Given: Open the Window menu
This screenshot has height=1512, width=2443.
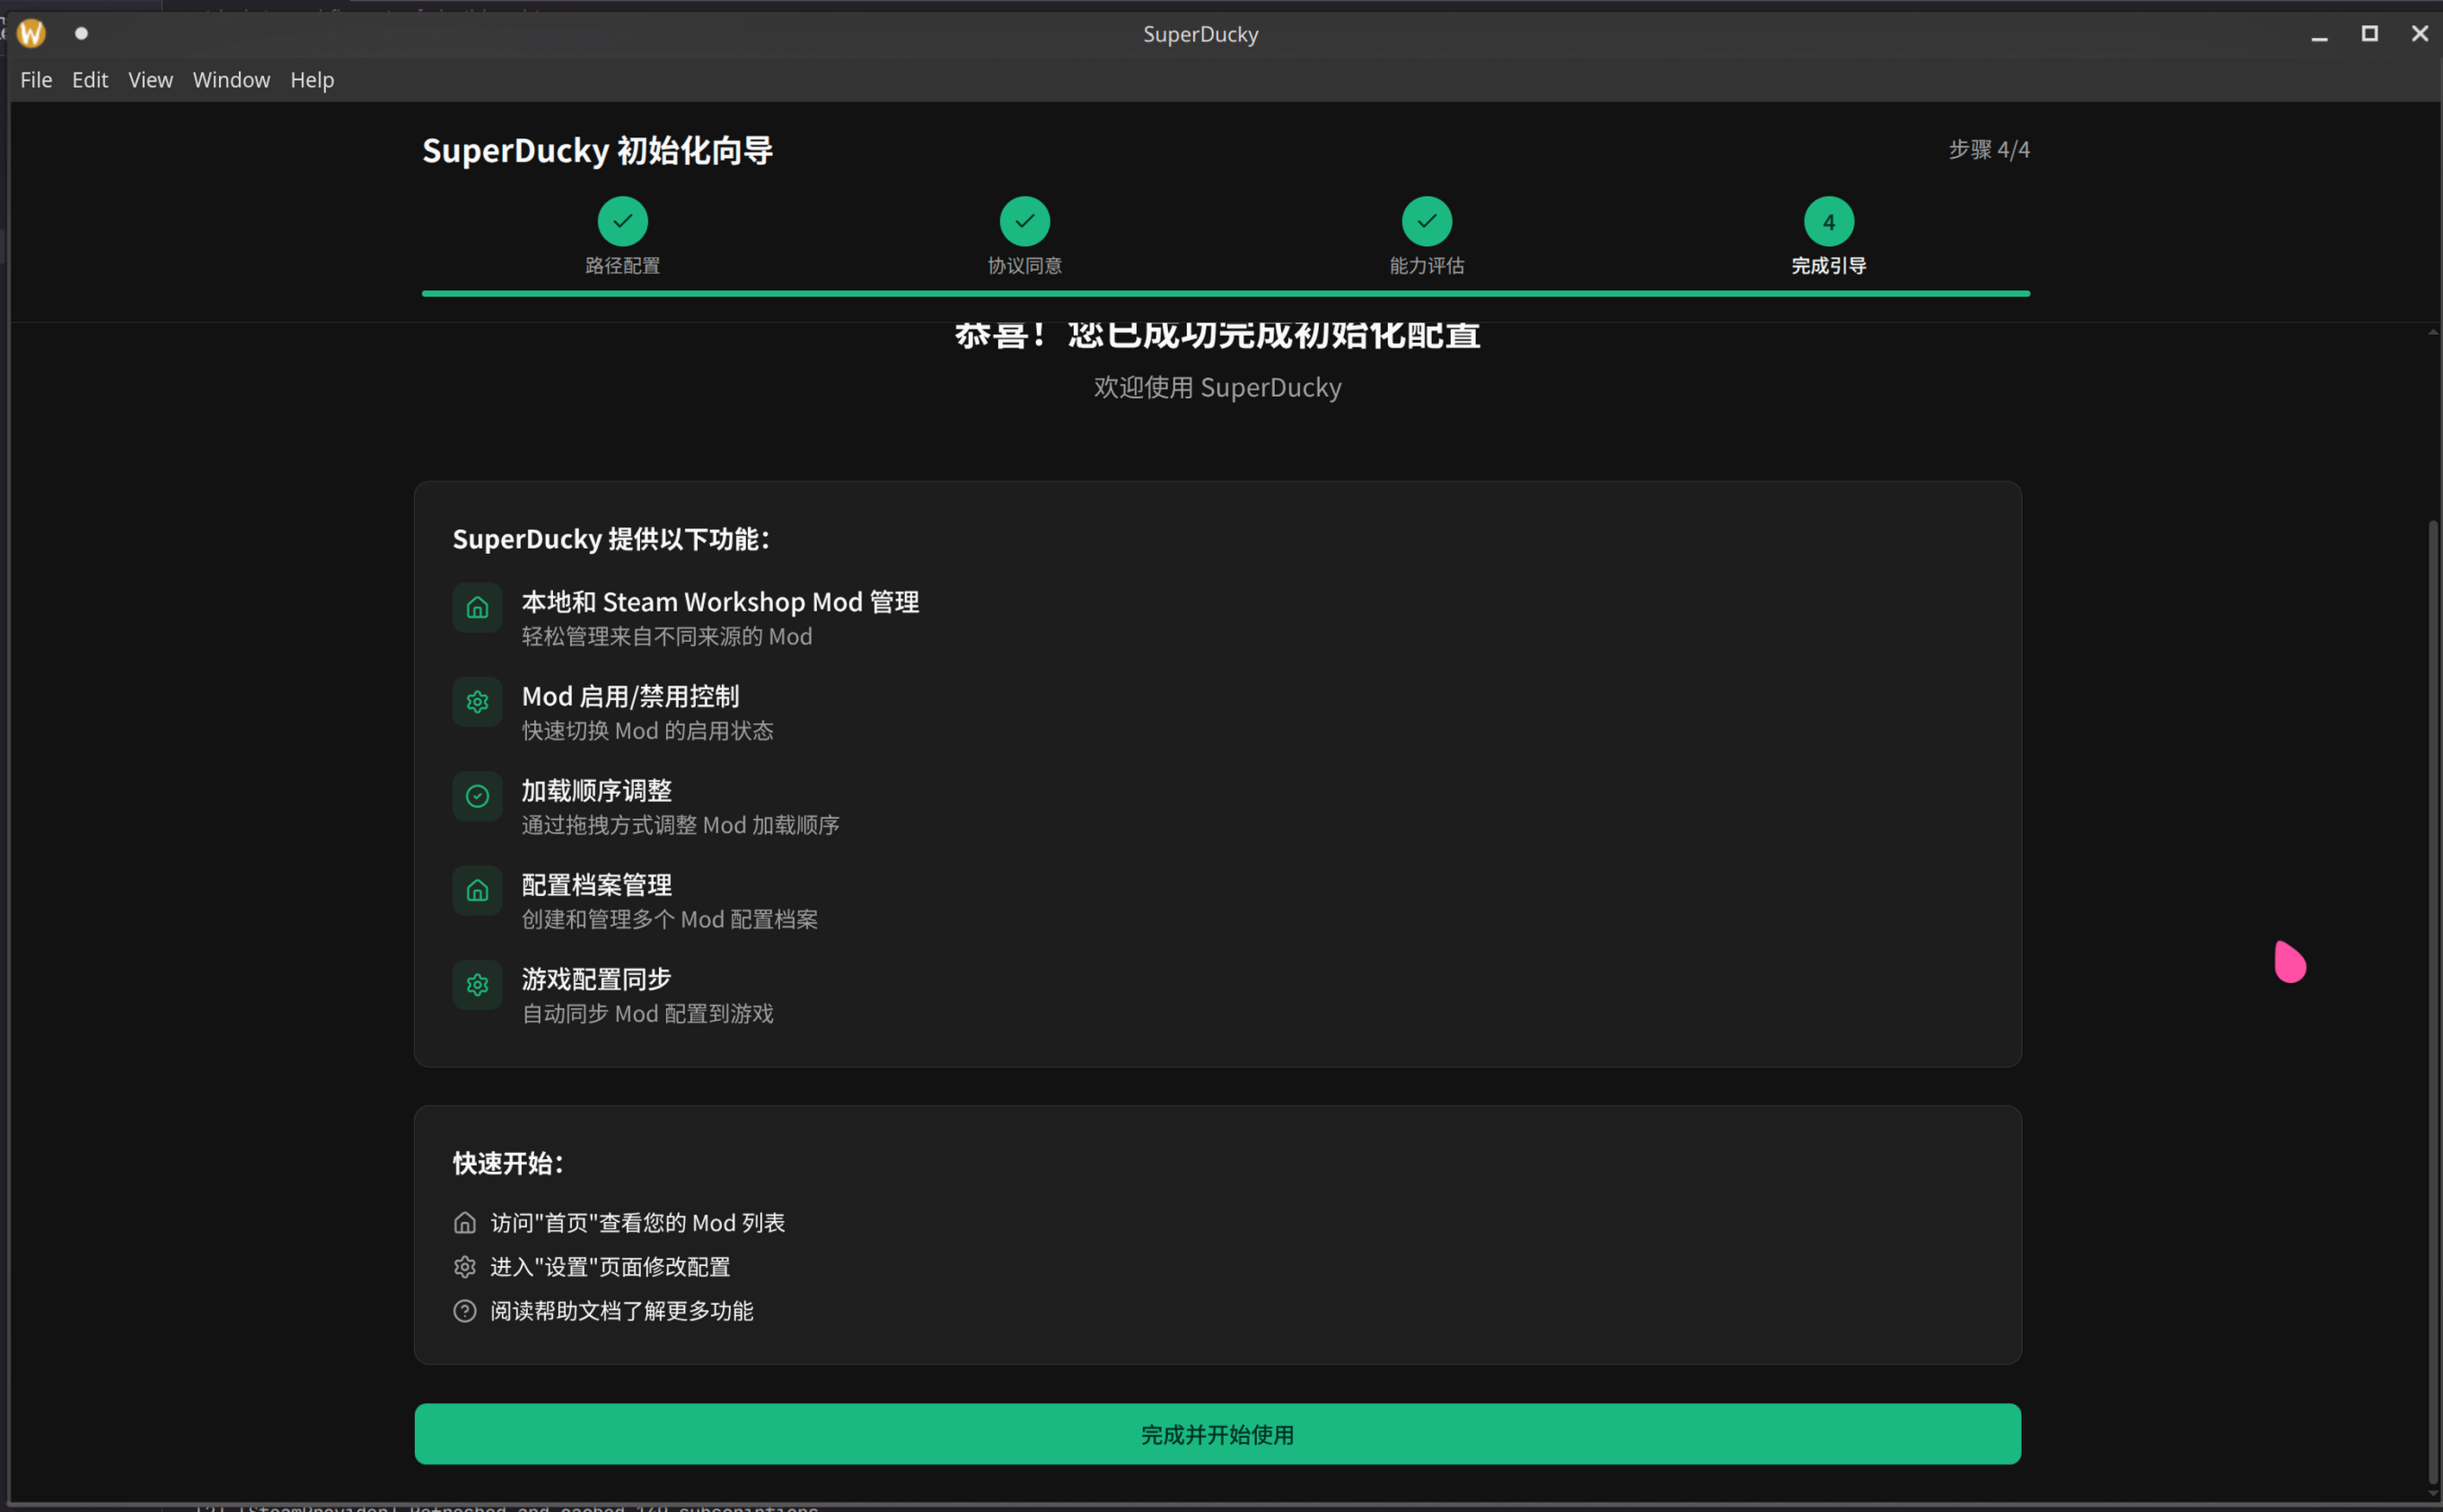Looking at the screenshot, I should (x=231, y=79).
